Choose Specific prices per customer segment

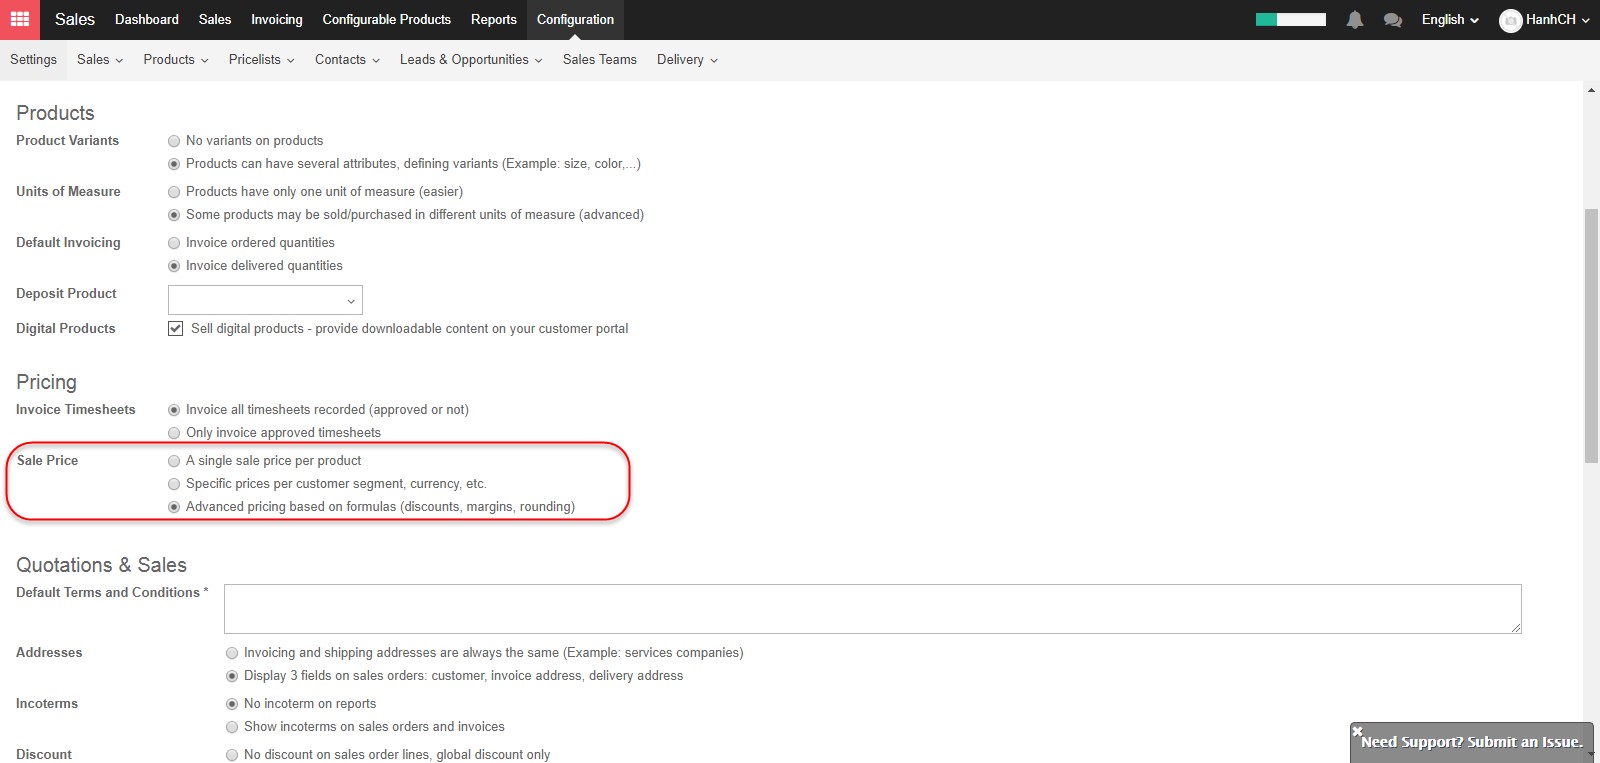(x=174, y=484)
